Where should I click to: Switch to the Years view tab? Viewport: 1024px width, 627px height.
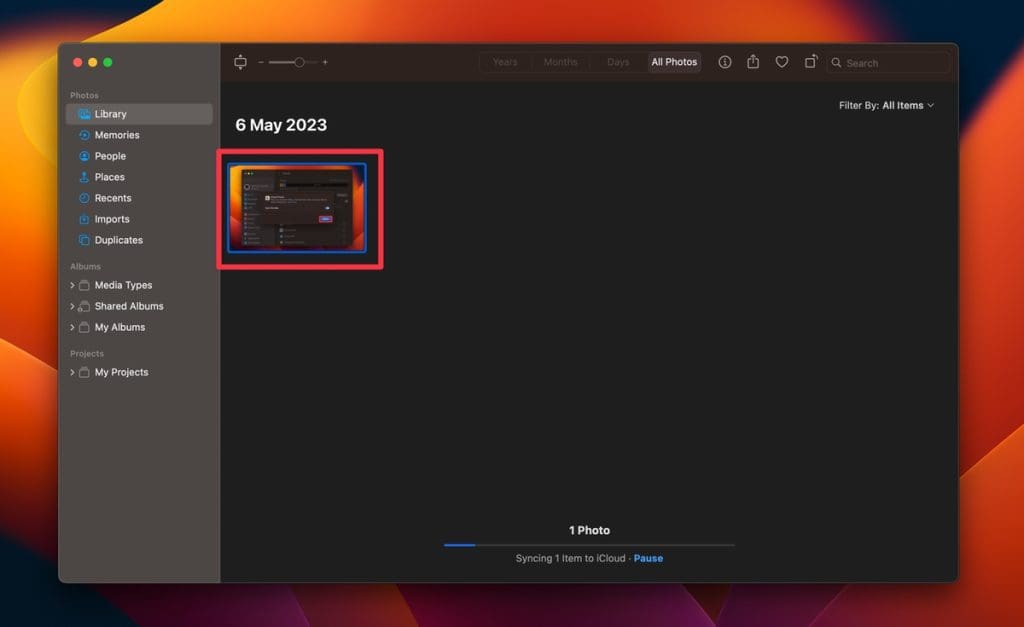click(505, 62)
